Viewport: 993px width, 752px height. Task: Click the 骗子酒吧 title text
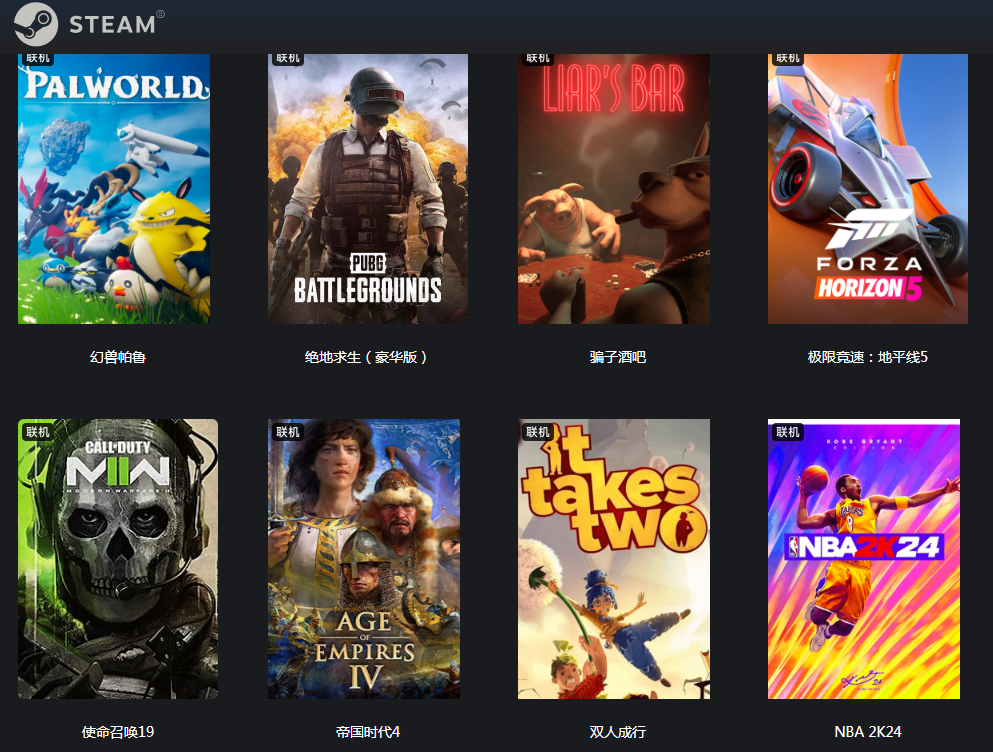617,357
